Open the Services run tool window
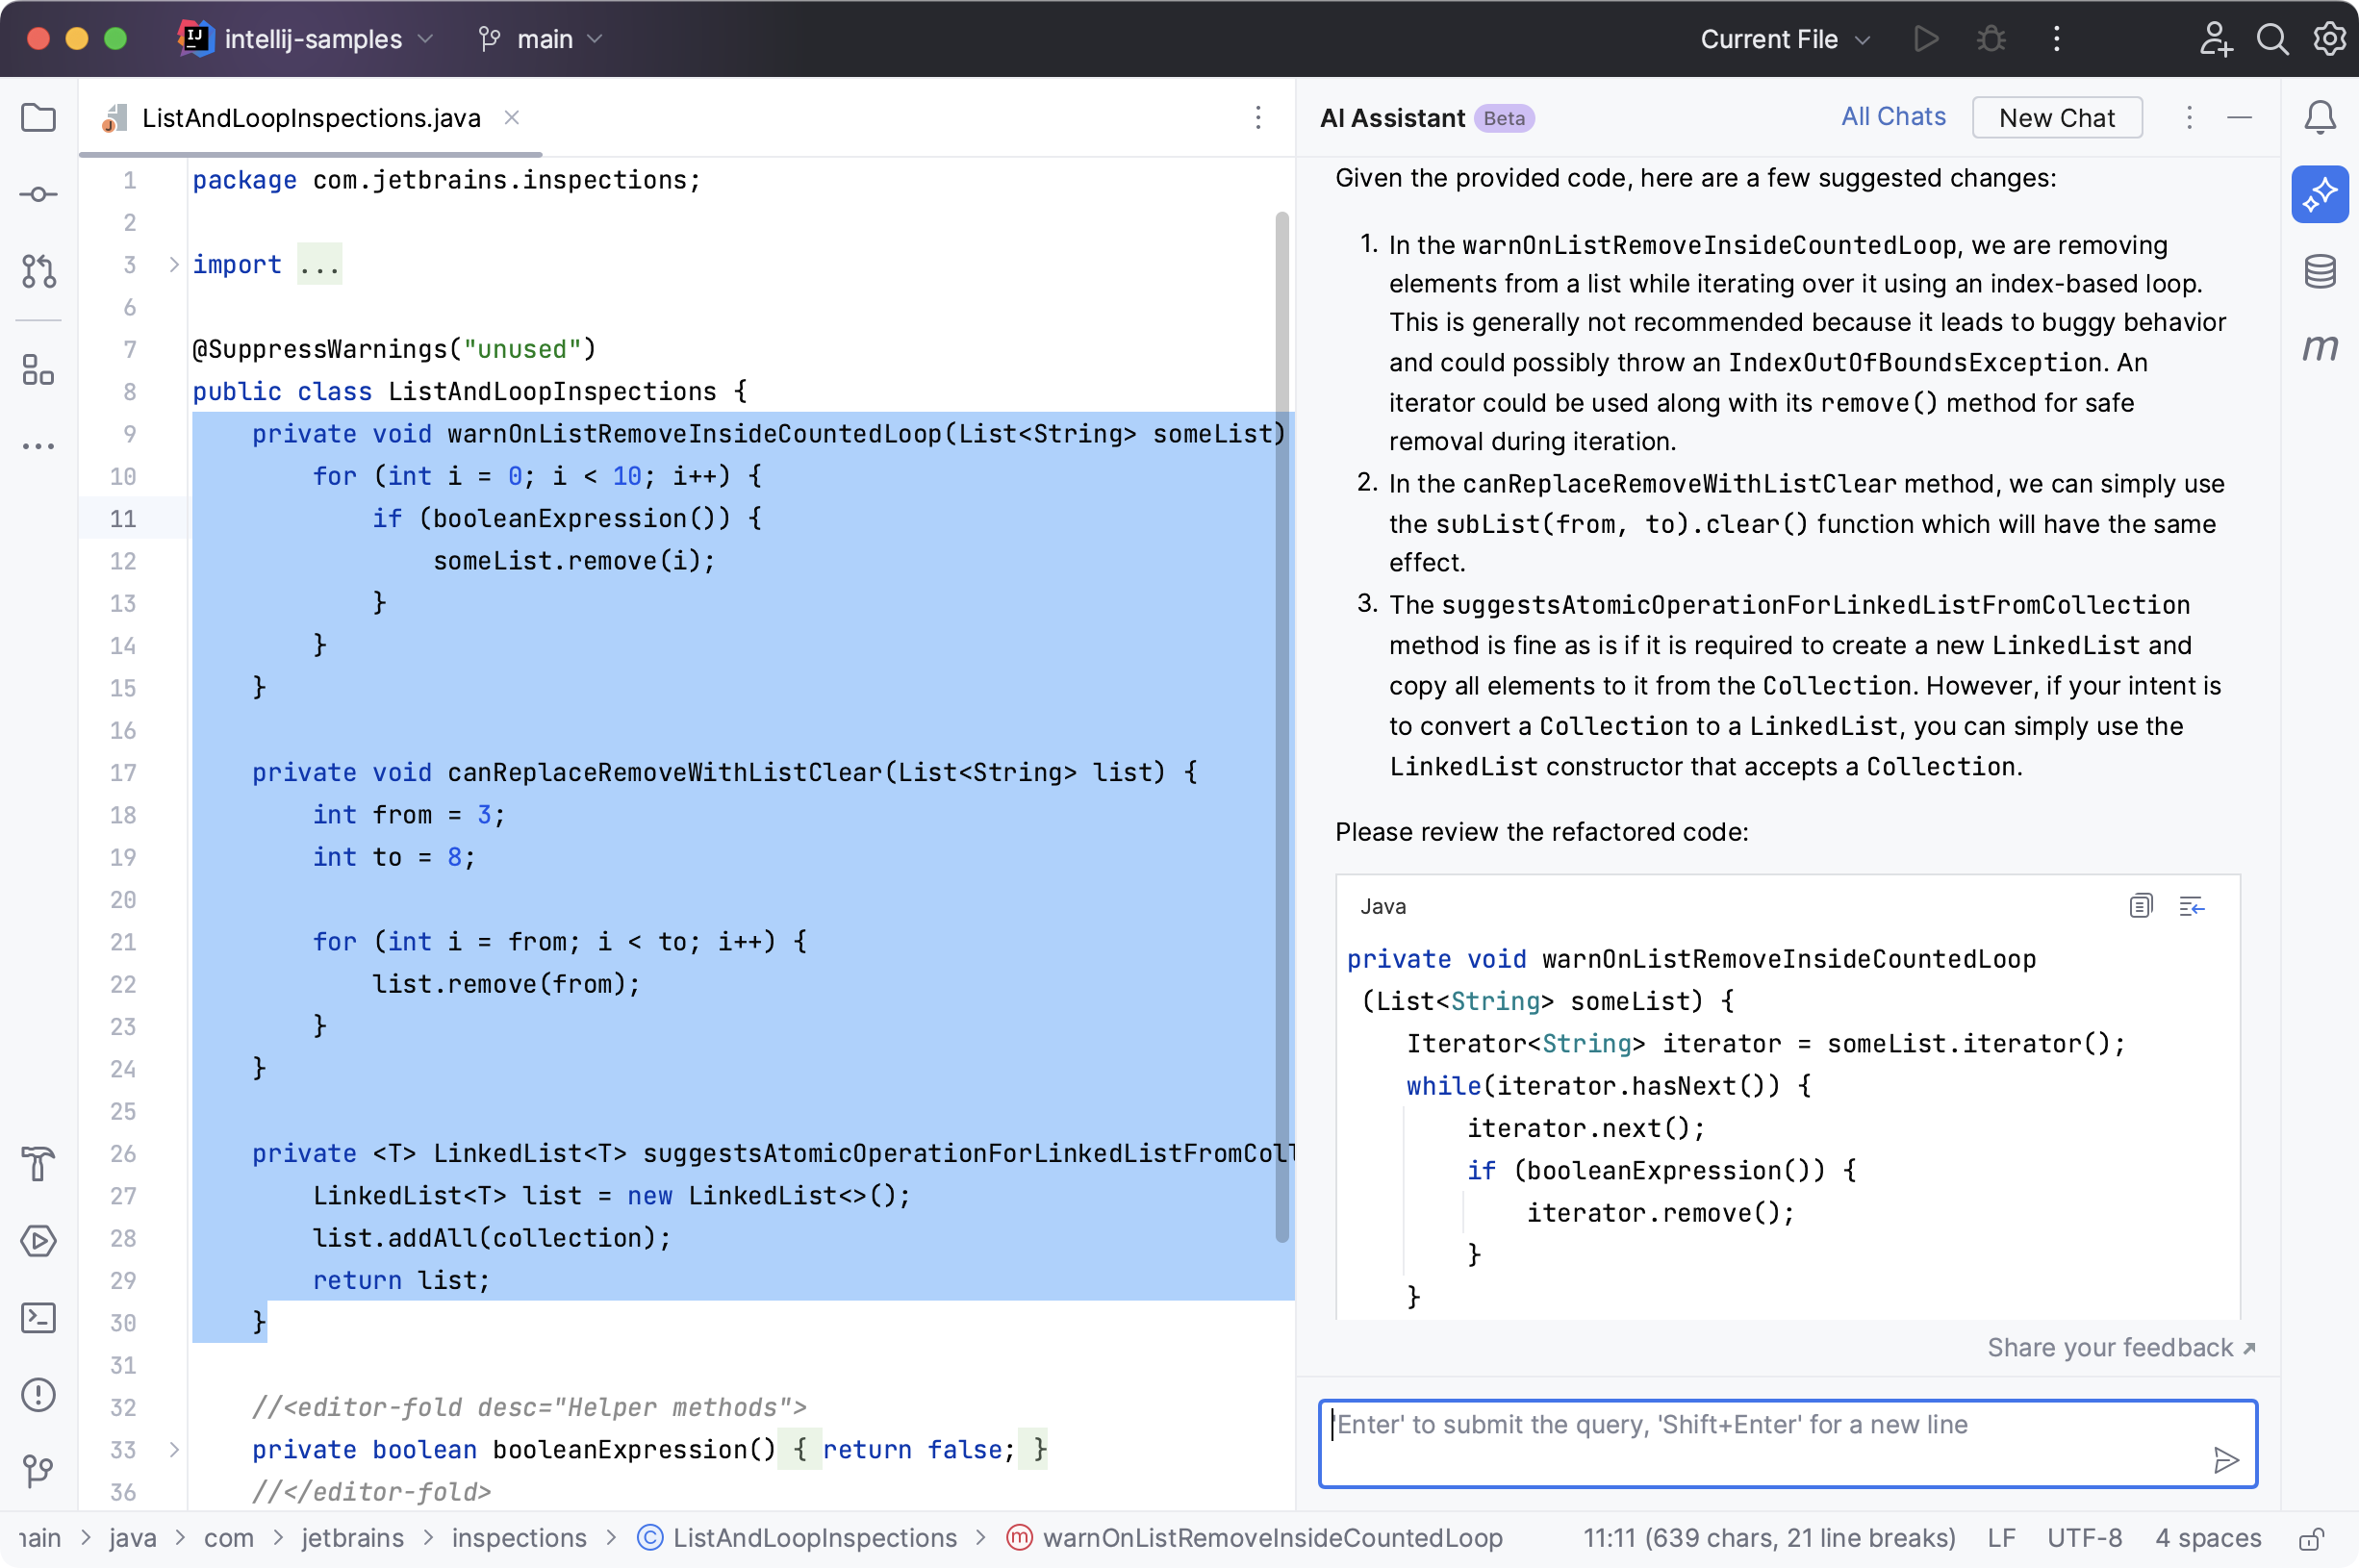2359x1568 pixels. pyautogui.click(x=38, y=1241)
